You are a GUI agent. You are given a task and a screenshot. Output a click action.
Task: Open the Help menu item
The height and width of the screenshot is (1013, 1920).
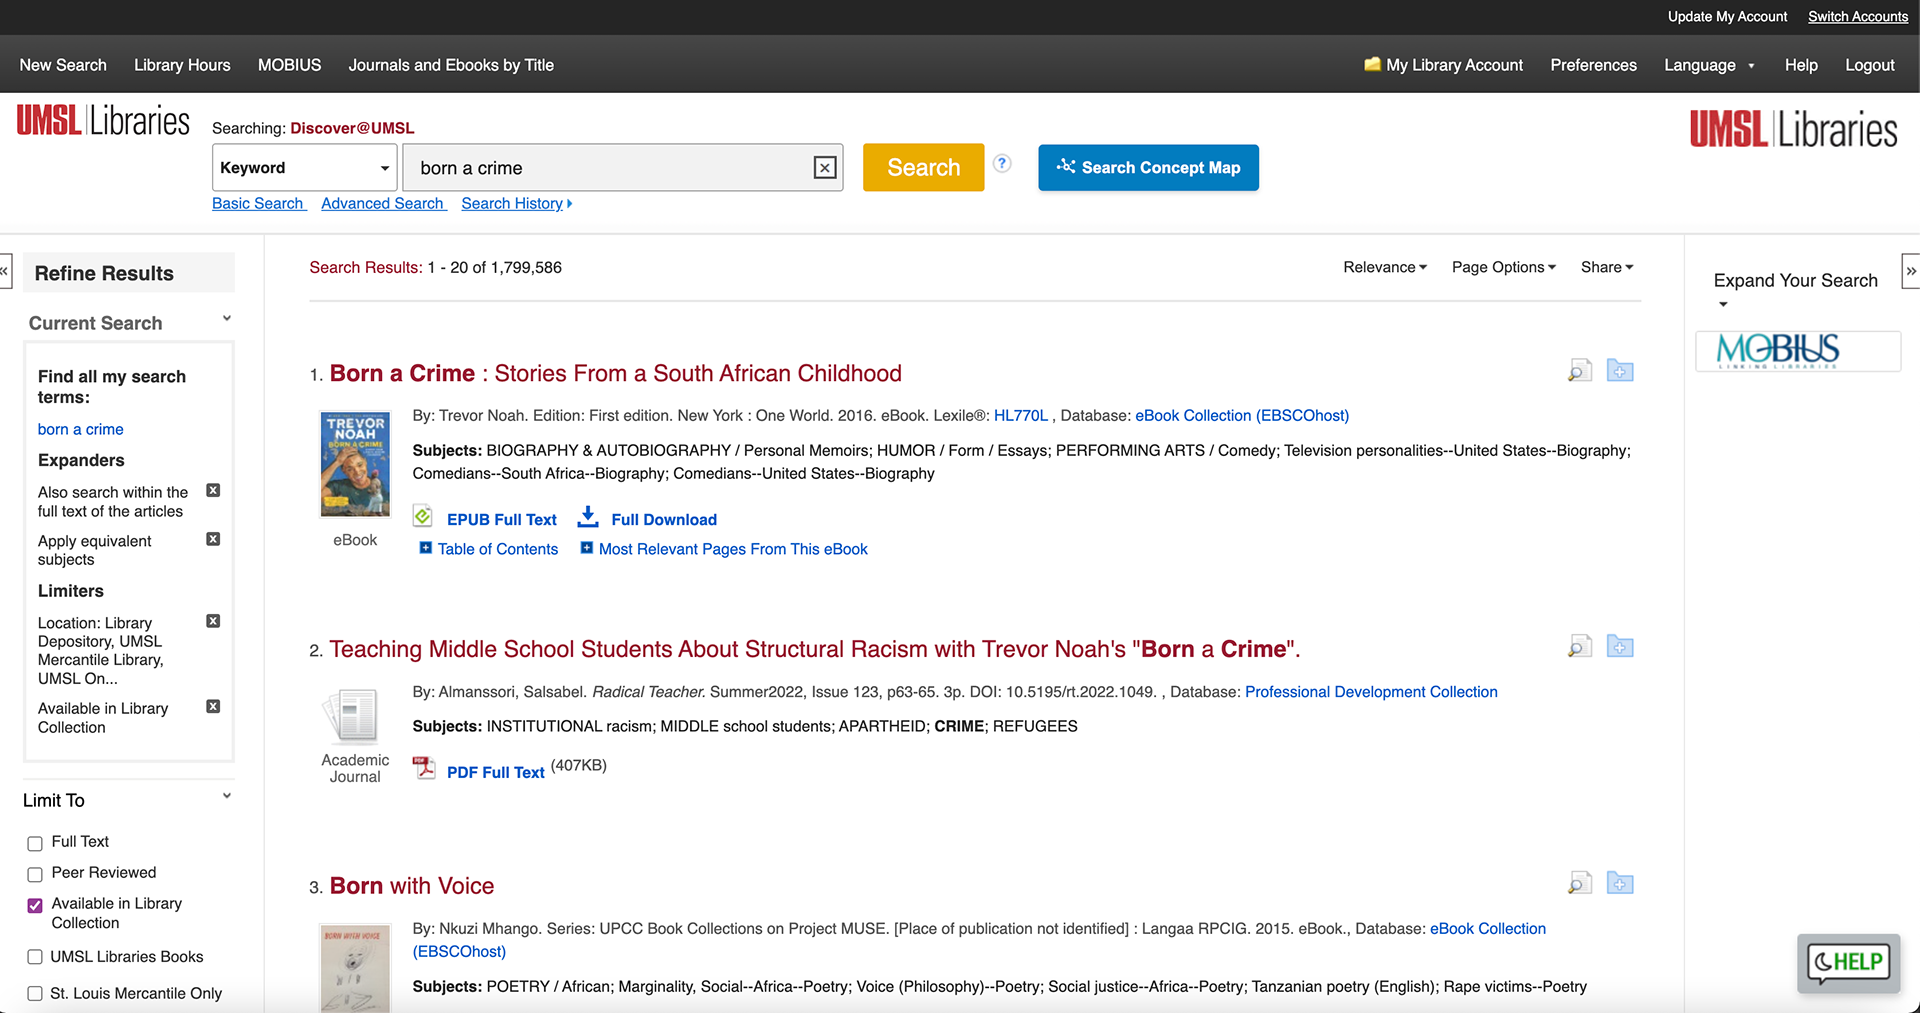tap(1801, 65)
